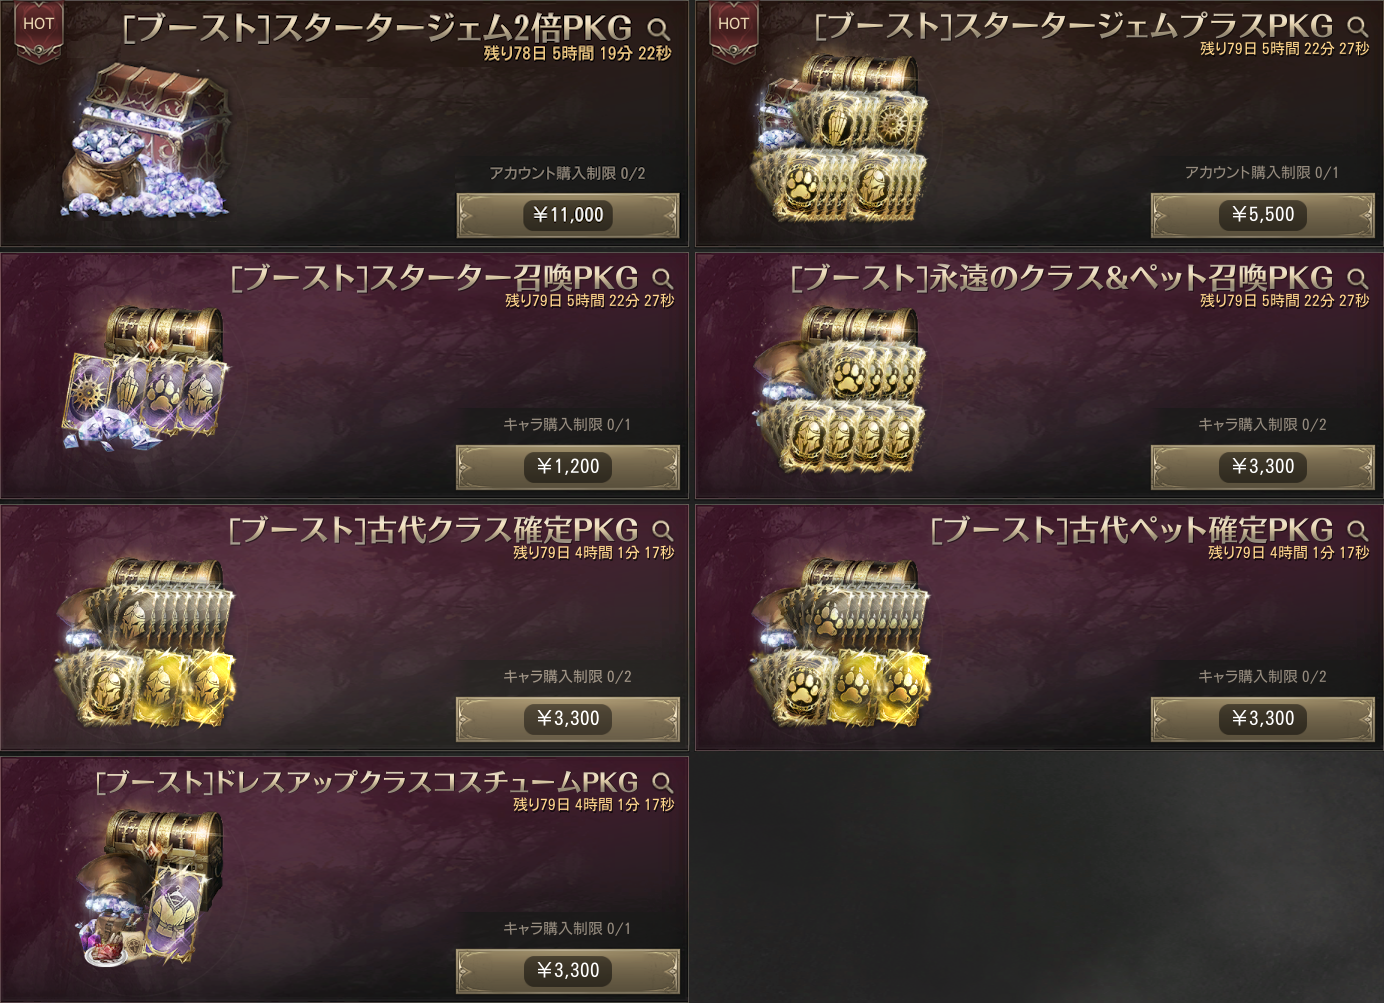This screenshot has height=1003, width=1384.
Task: Click the ¥1,200 price button
Action: (568, 467)
